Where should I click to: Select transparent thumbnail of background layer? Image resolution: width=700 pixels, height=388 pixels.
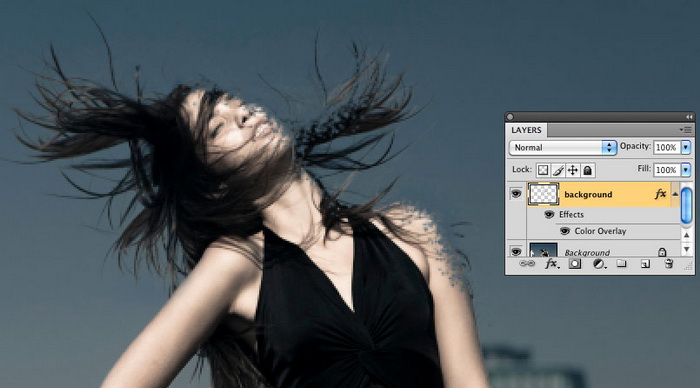coord(543,194)
